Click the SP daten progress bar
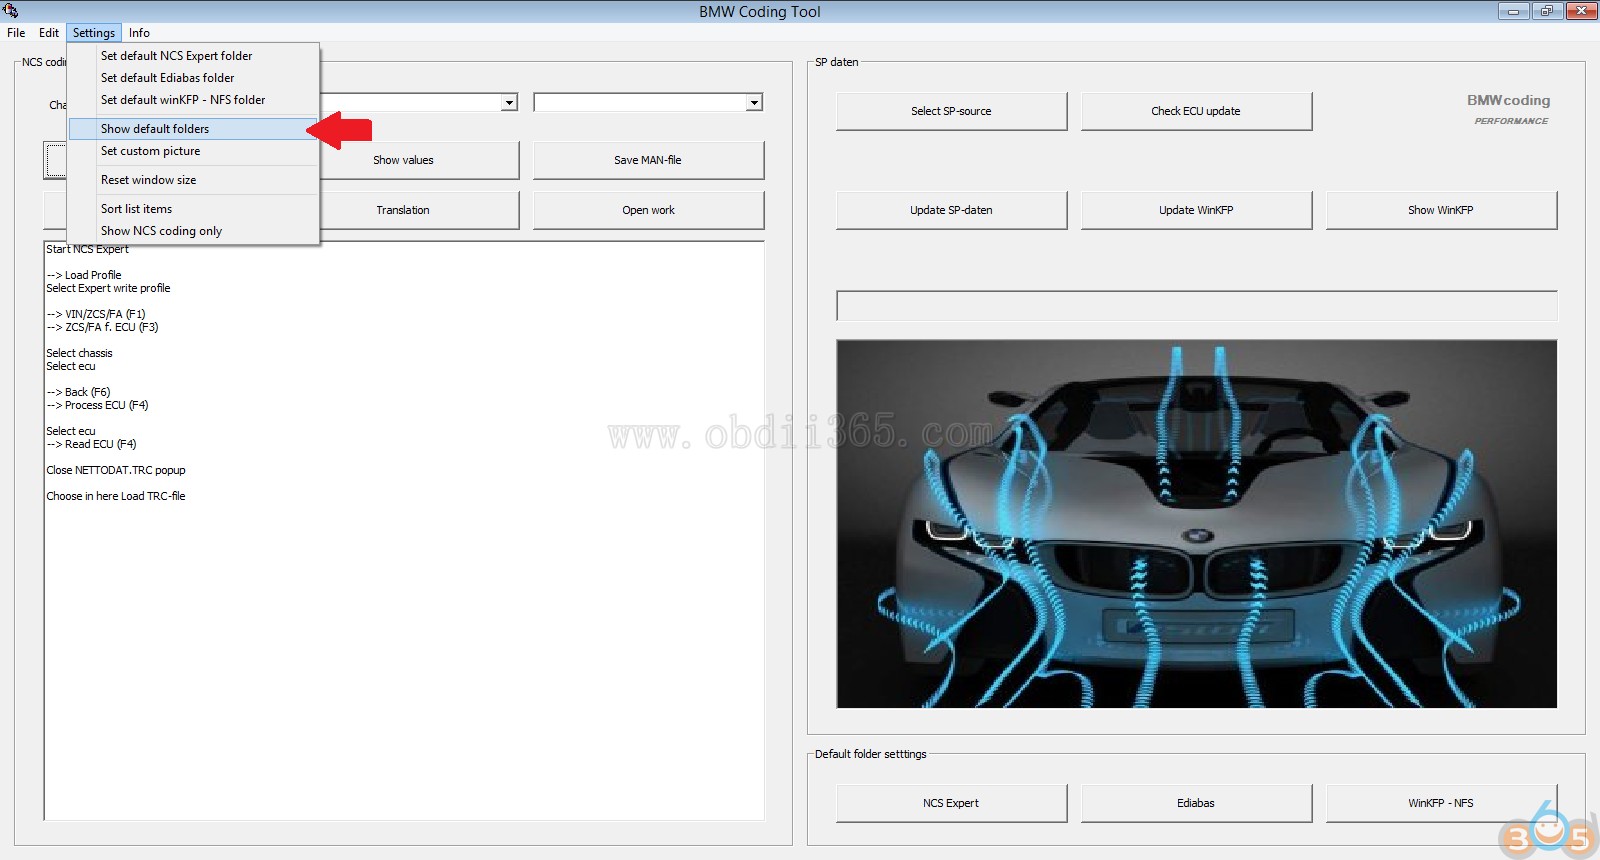 [x=1196, y=306]
